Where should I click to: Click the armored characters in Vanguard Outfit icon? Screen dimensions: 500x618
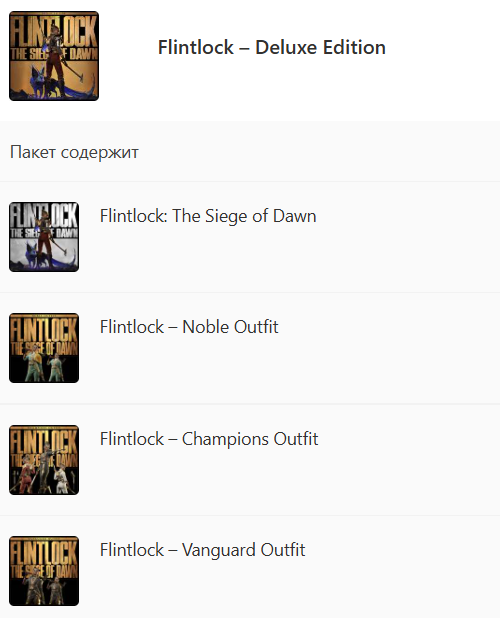(44, 587)
